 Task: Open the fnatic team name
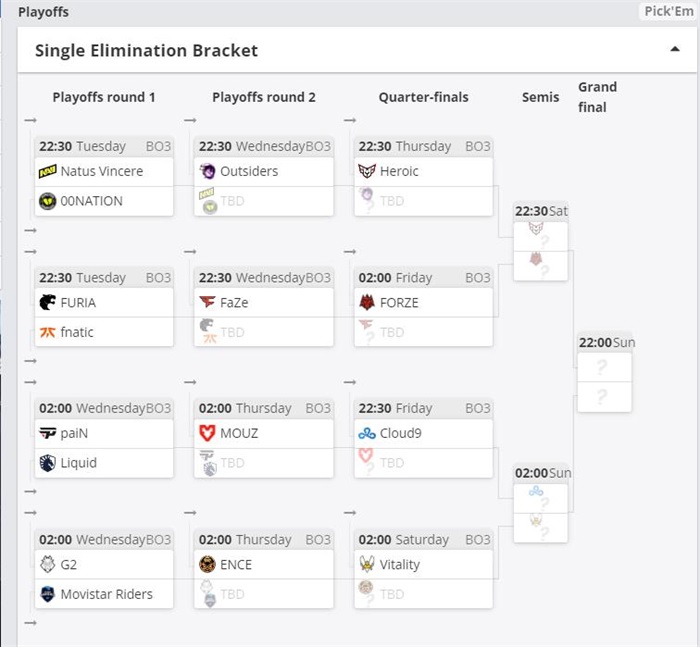[77, 332]
